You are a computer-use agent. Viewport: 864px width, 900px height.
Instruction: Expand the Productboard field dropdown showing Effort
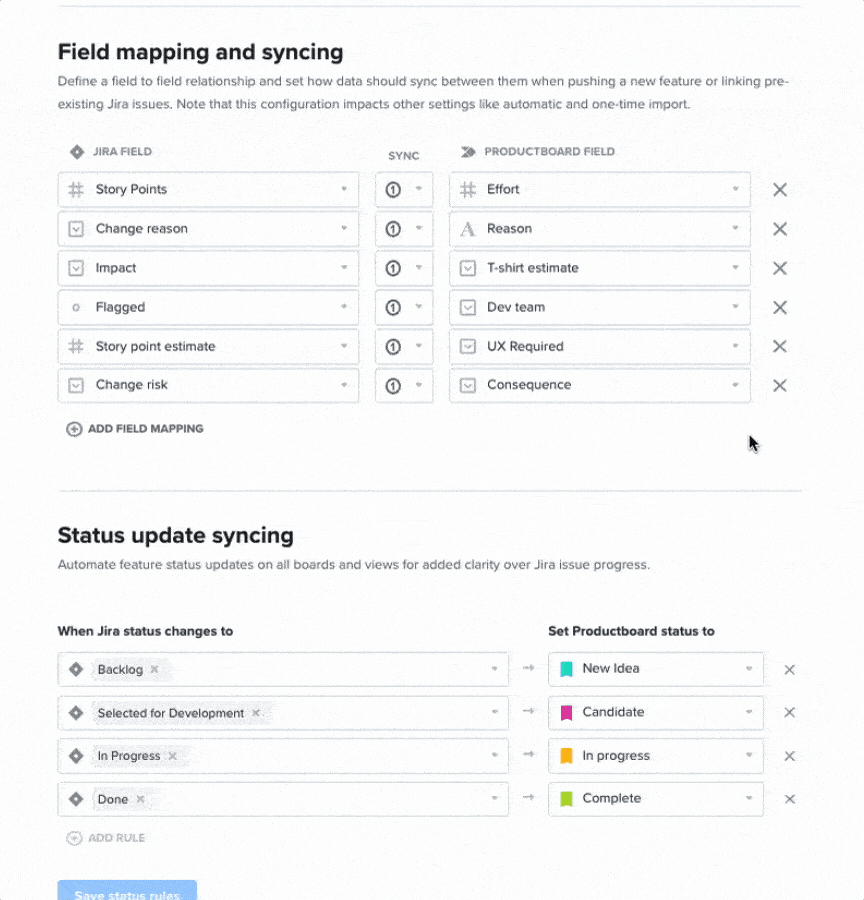tap(599, 189)
